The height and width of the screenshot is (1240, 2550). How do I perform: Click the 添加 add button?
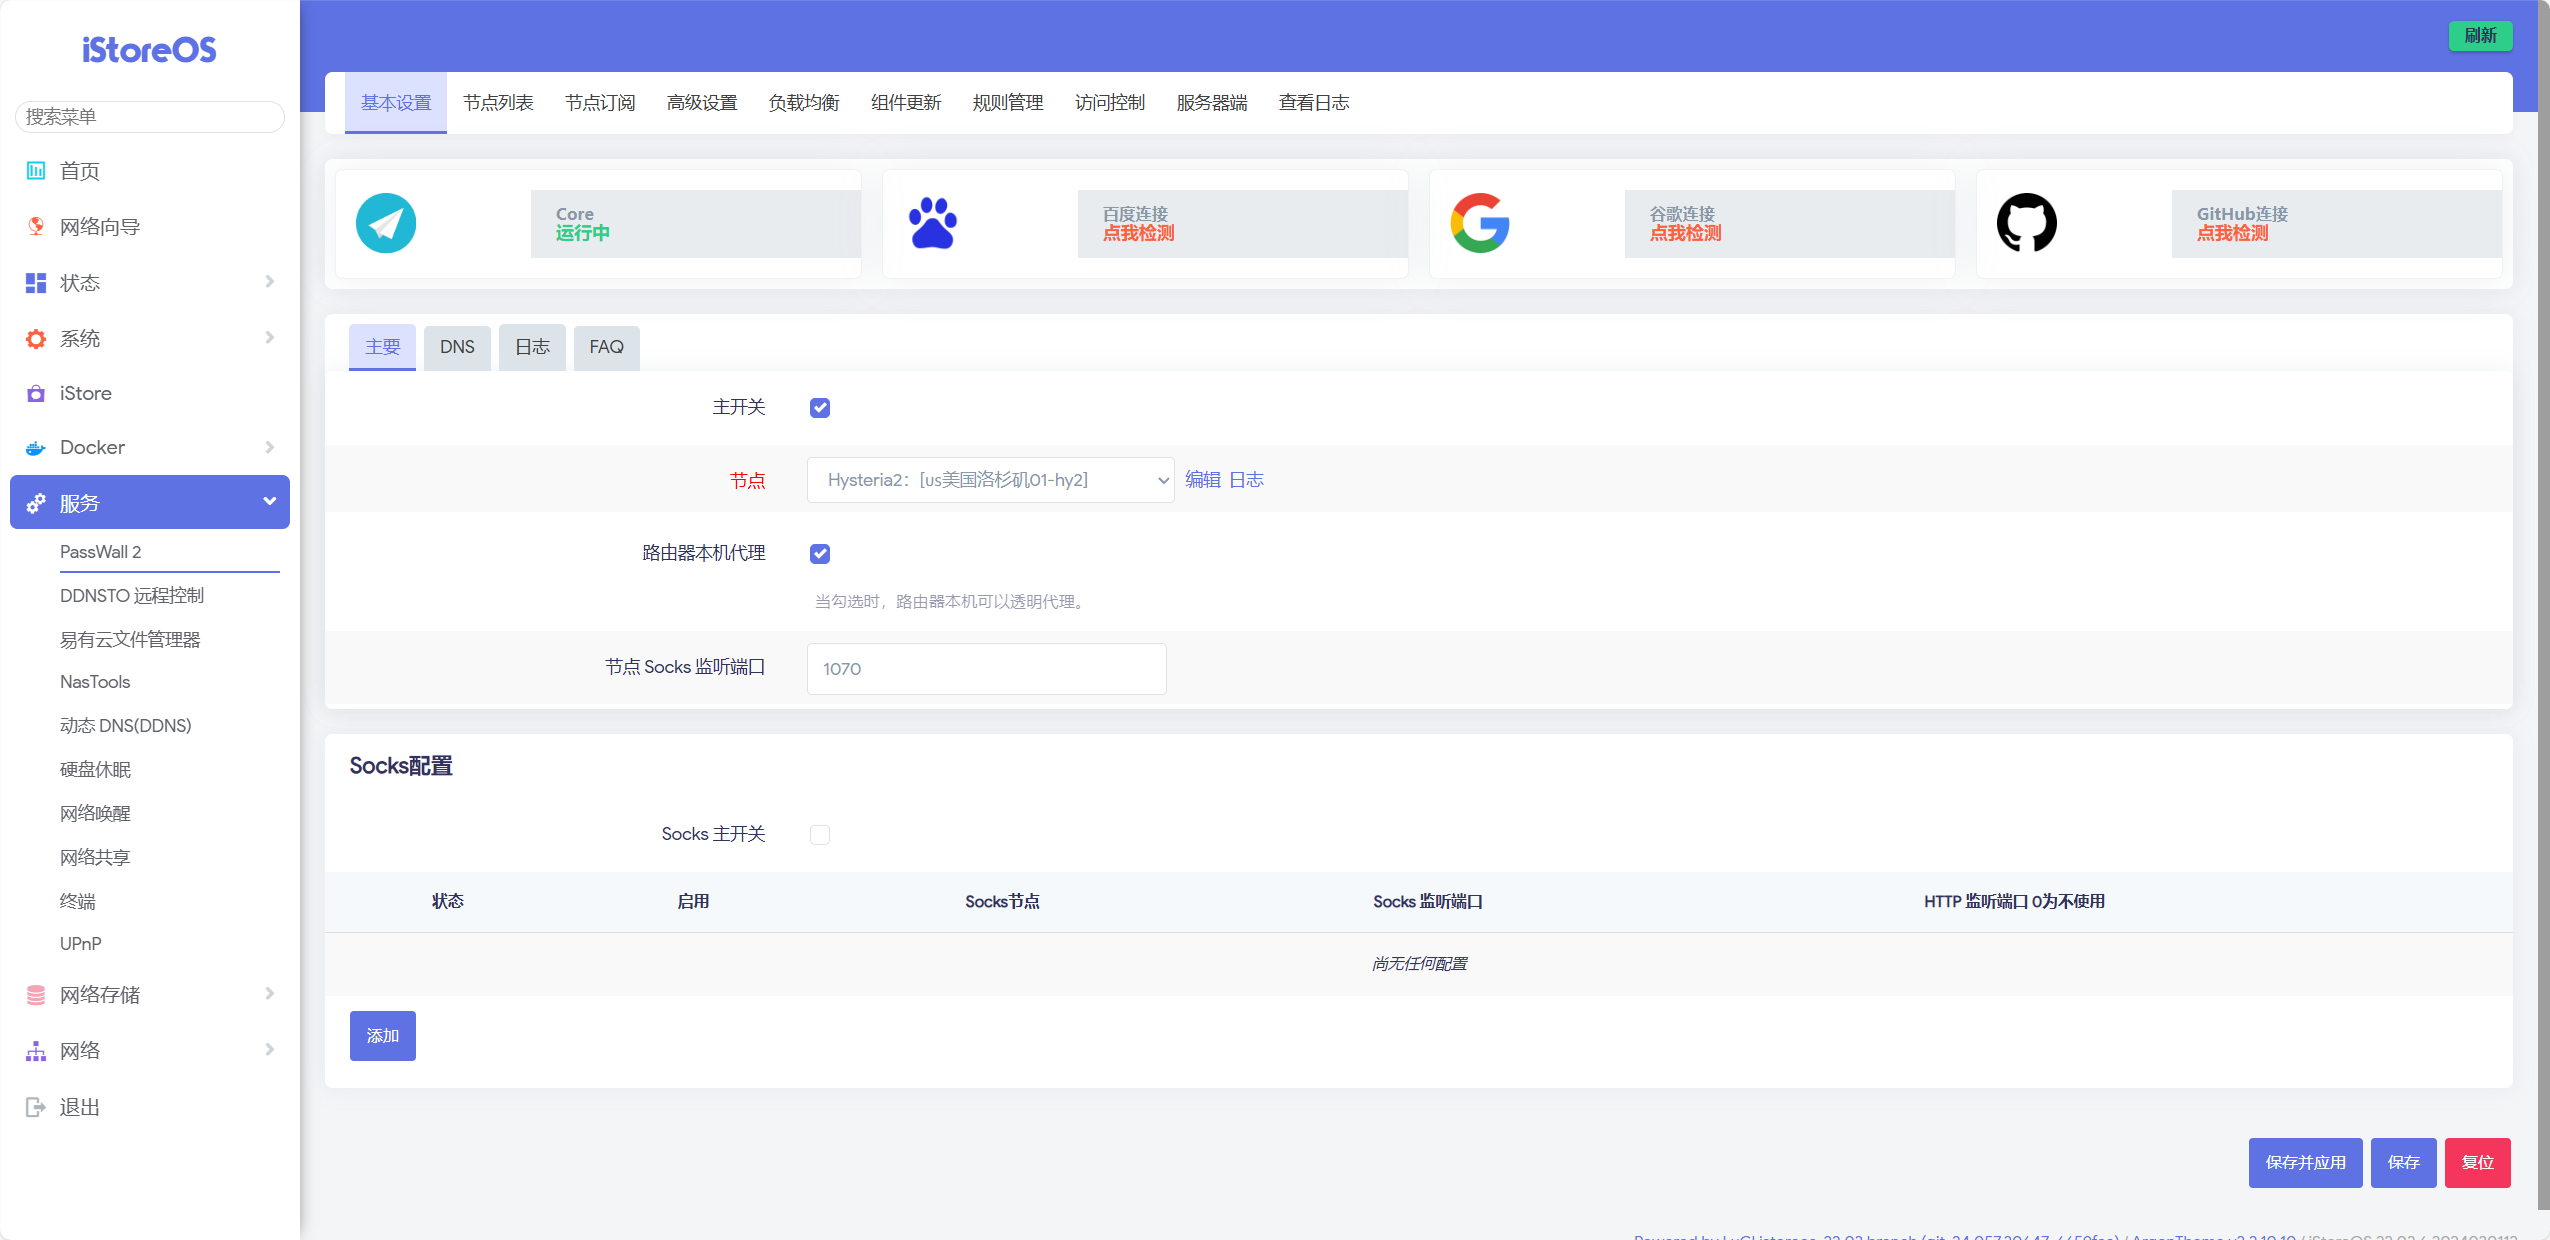[383, 1036]
